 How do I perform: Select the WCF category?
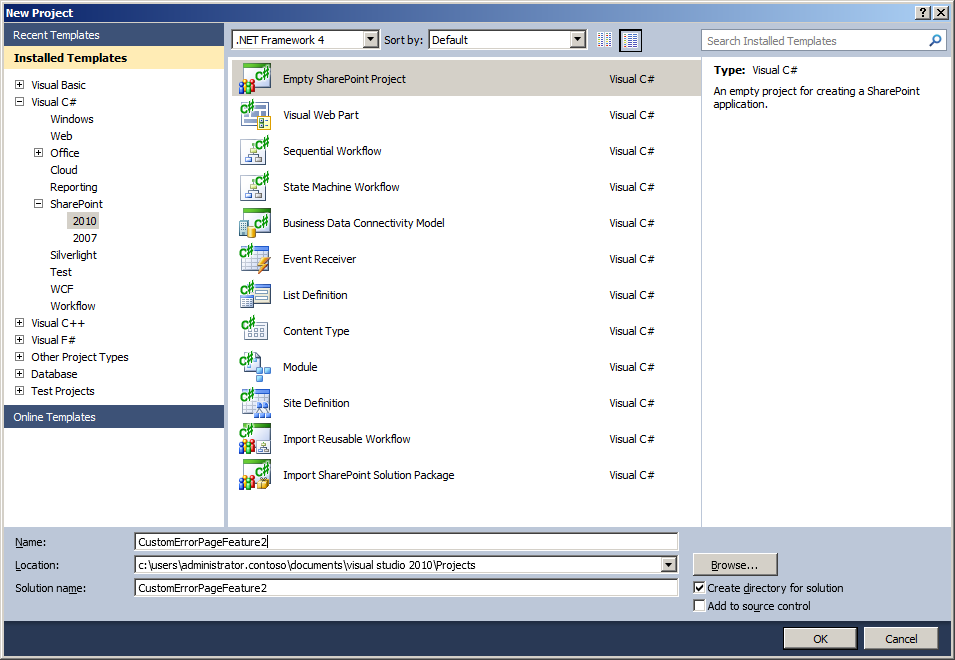click(x=62, y=289)
